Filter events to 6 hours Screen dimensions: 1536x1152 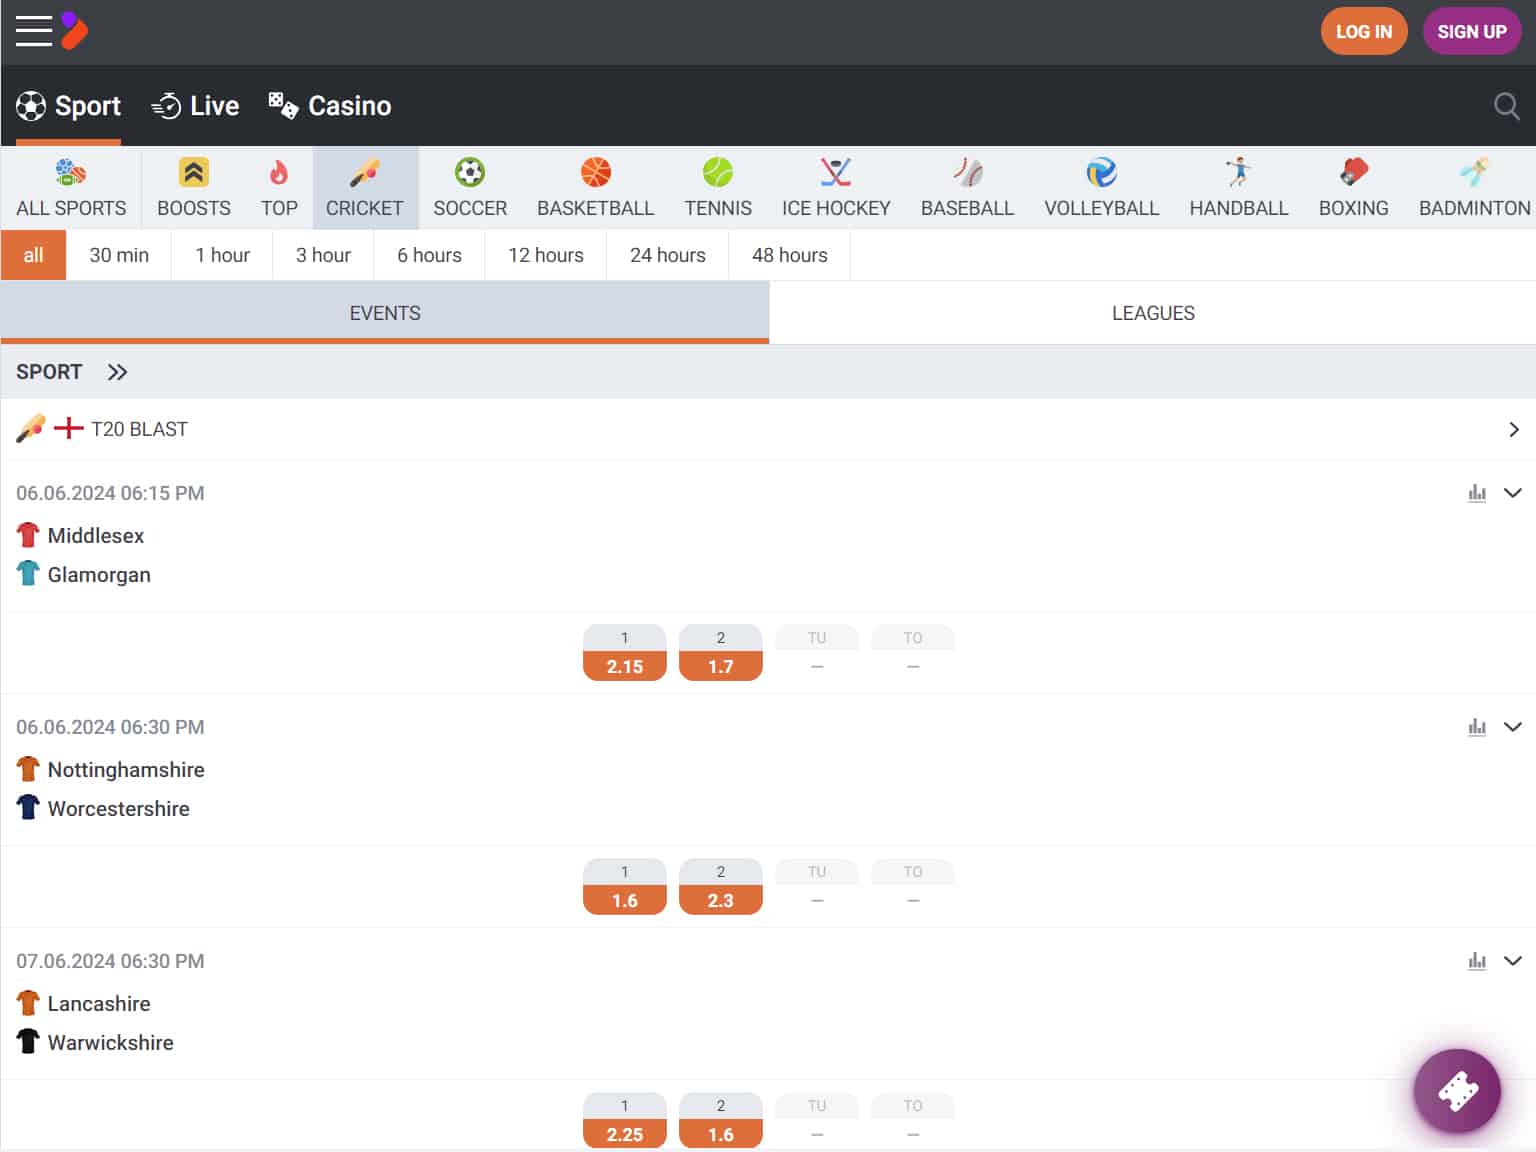(429, 255)
